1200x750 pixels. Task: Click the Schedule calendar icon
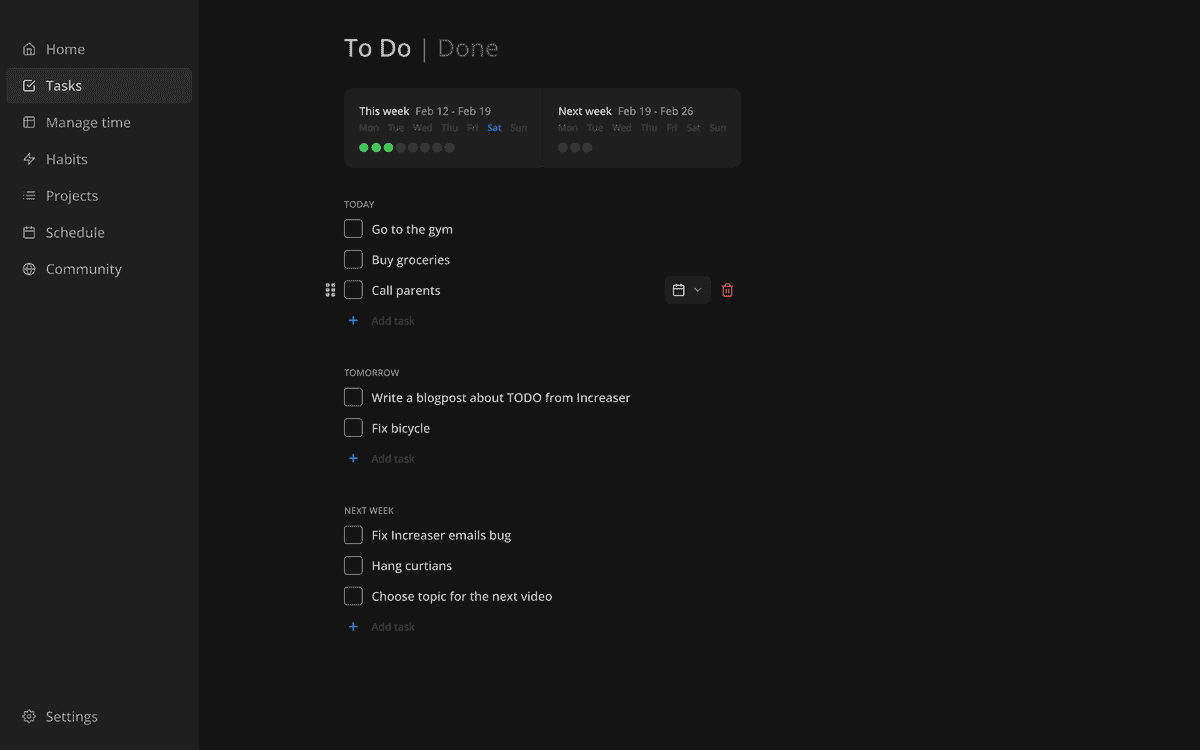29,232
